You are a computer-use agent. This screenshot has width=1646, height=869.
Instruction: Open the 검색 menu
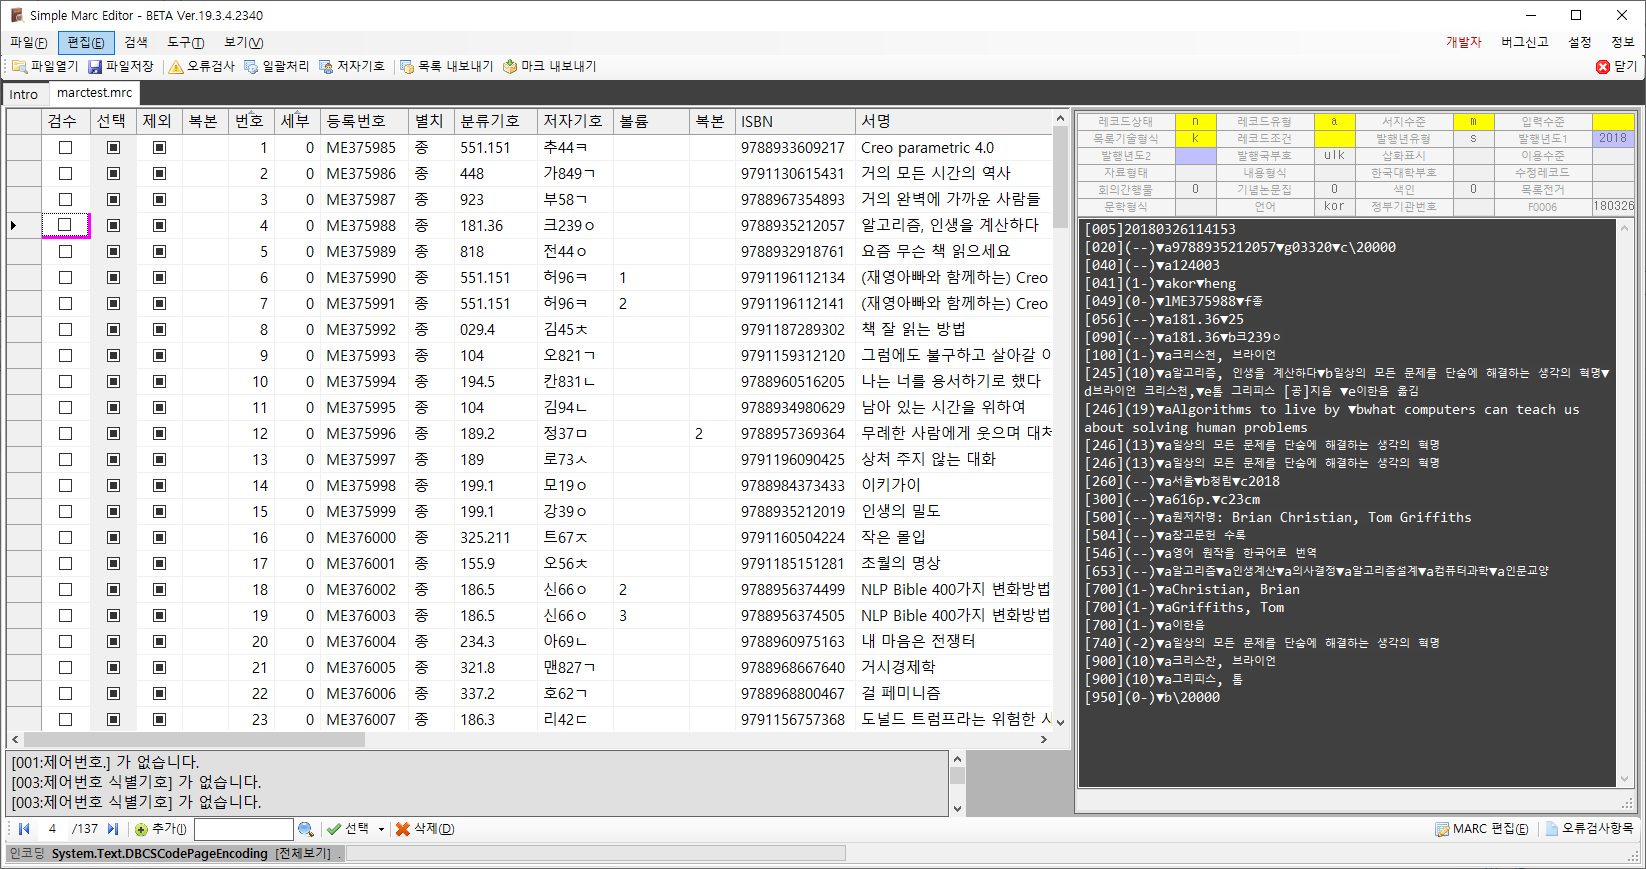(136, 42)
